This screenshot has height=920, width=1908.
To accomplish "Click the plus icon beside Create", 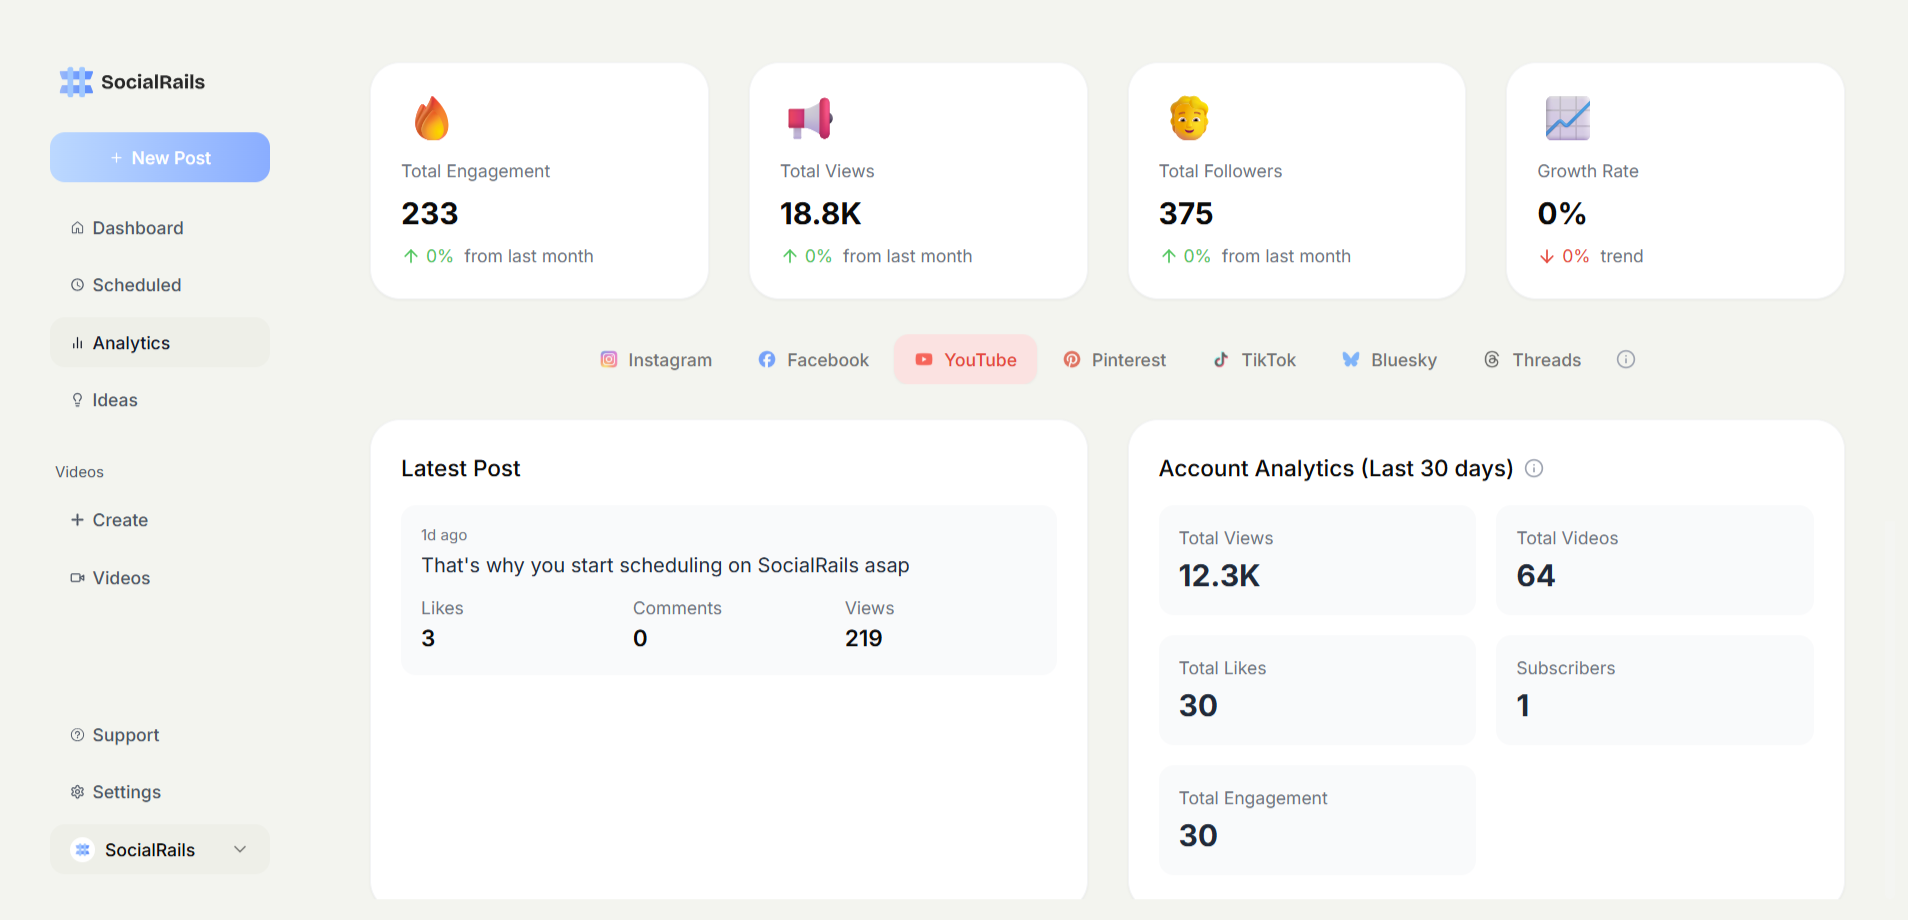I will 77,520.
